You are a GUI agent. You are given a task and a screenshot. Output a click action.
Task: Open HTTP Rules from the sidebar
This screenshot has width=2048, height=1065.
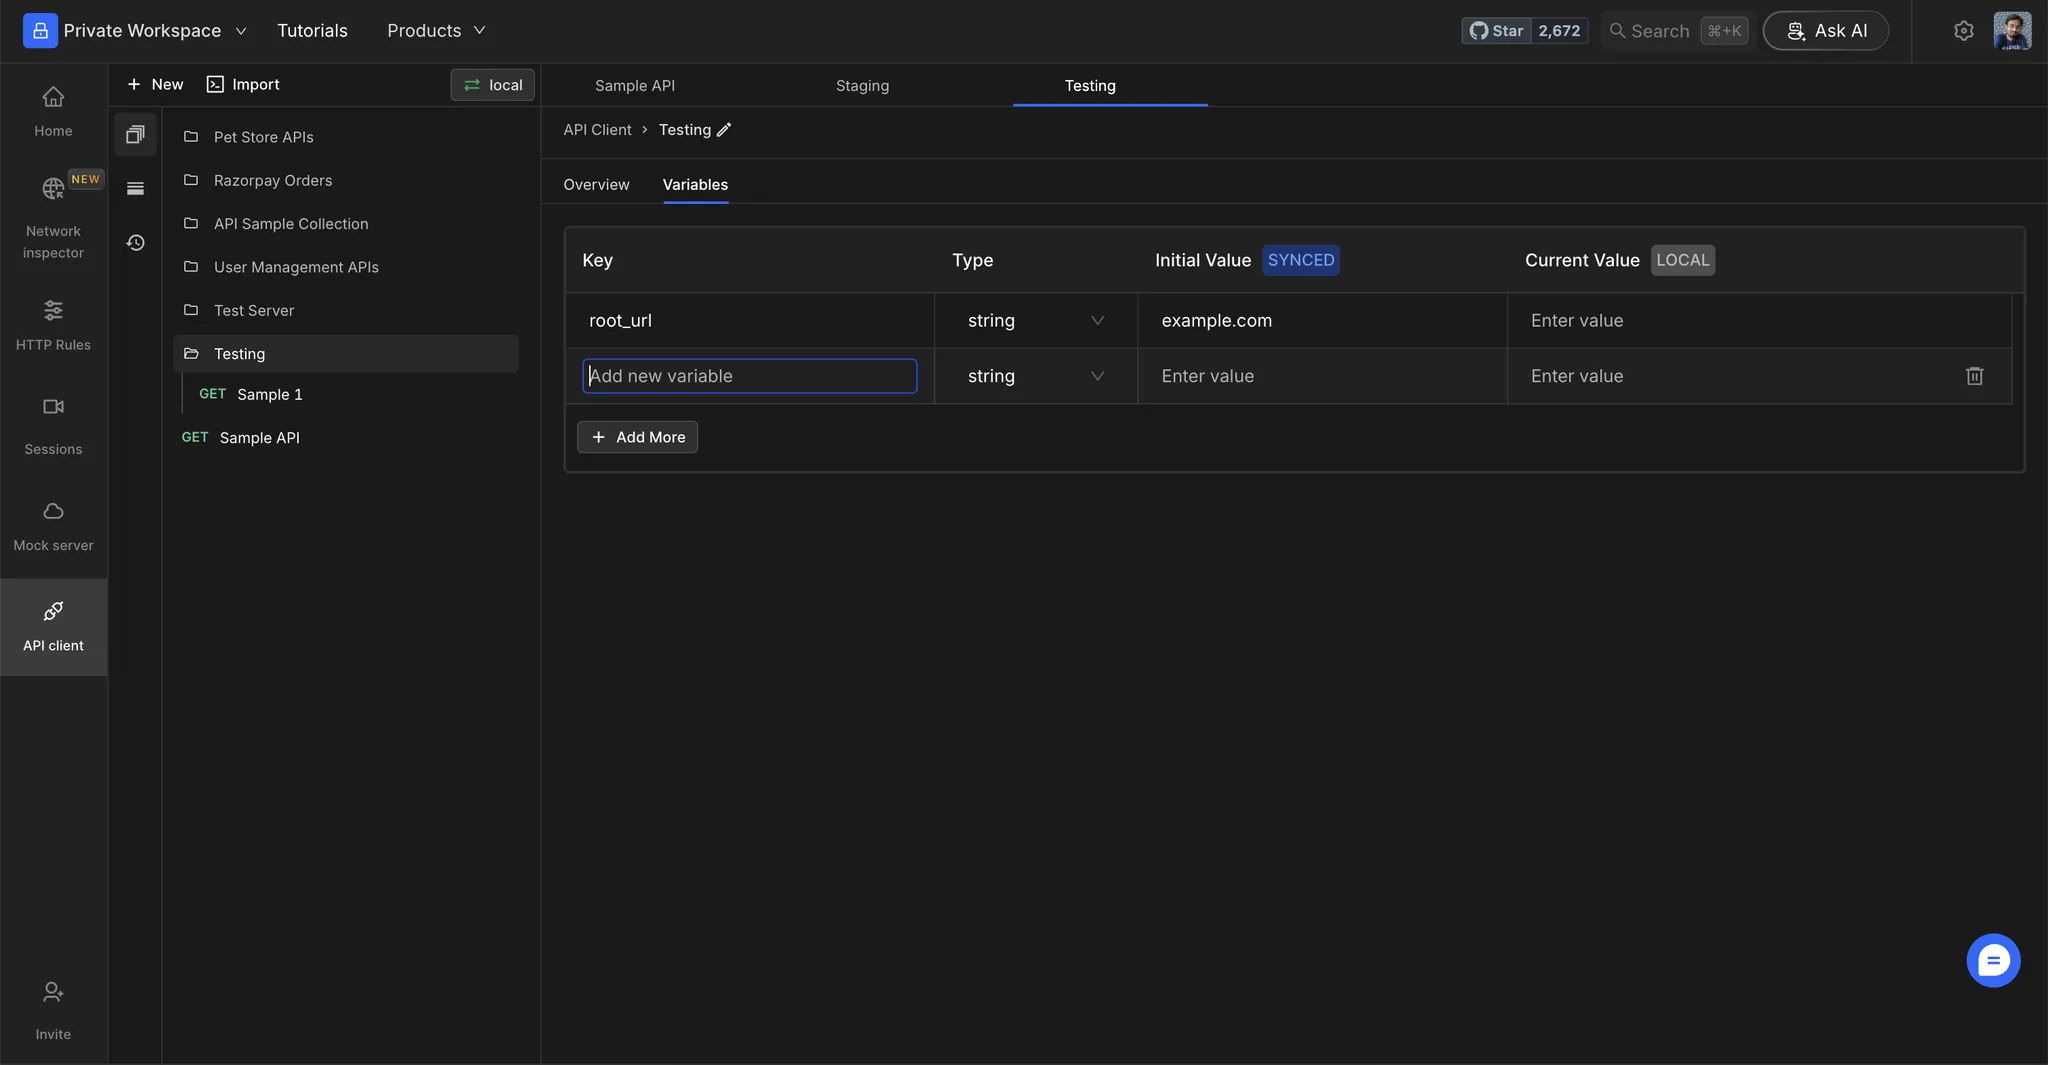tap(53, 325)
